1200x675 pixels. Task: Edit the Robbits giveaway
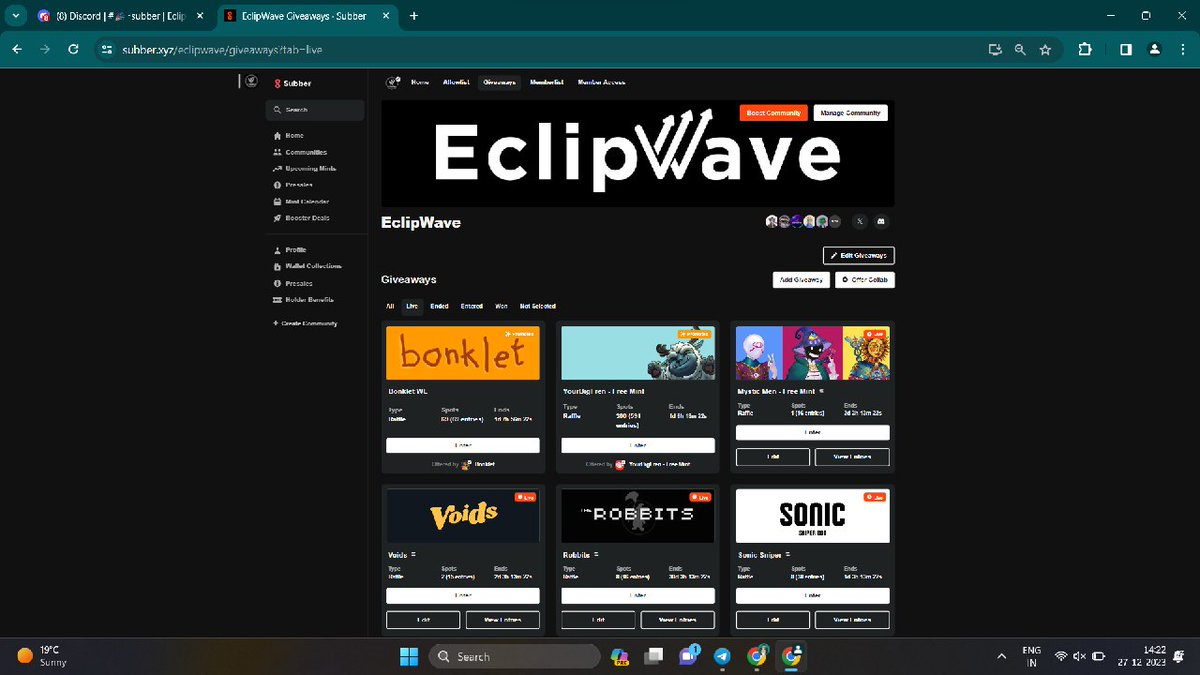click(598, 620)
